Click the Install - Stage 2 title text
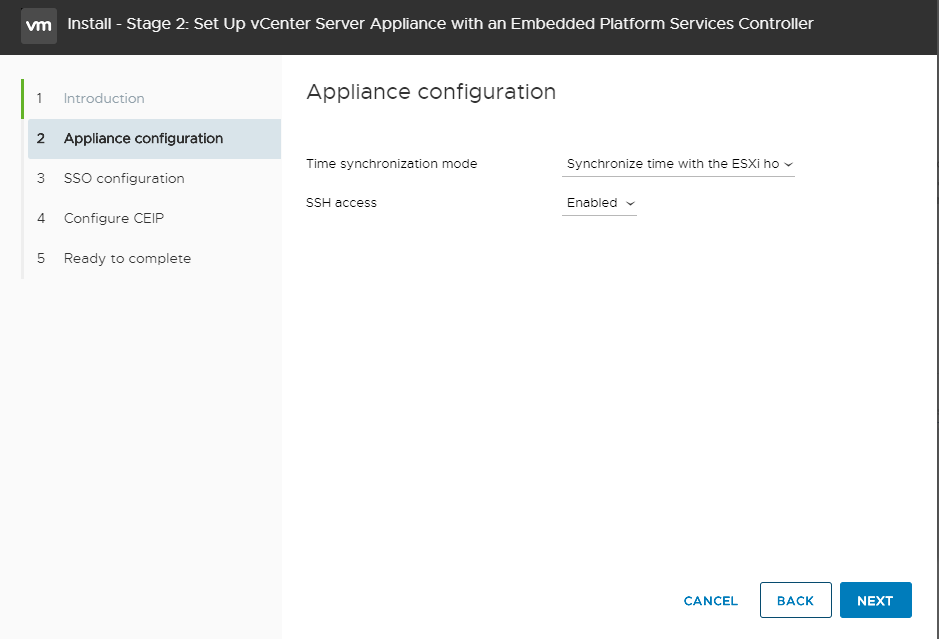939x639 pixels. [440, 24]
